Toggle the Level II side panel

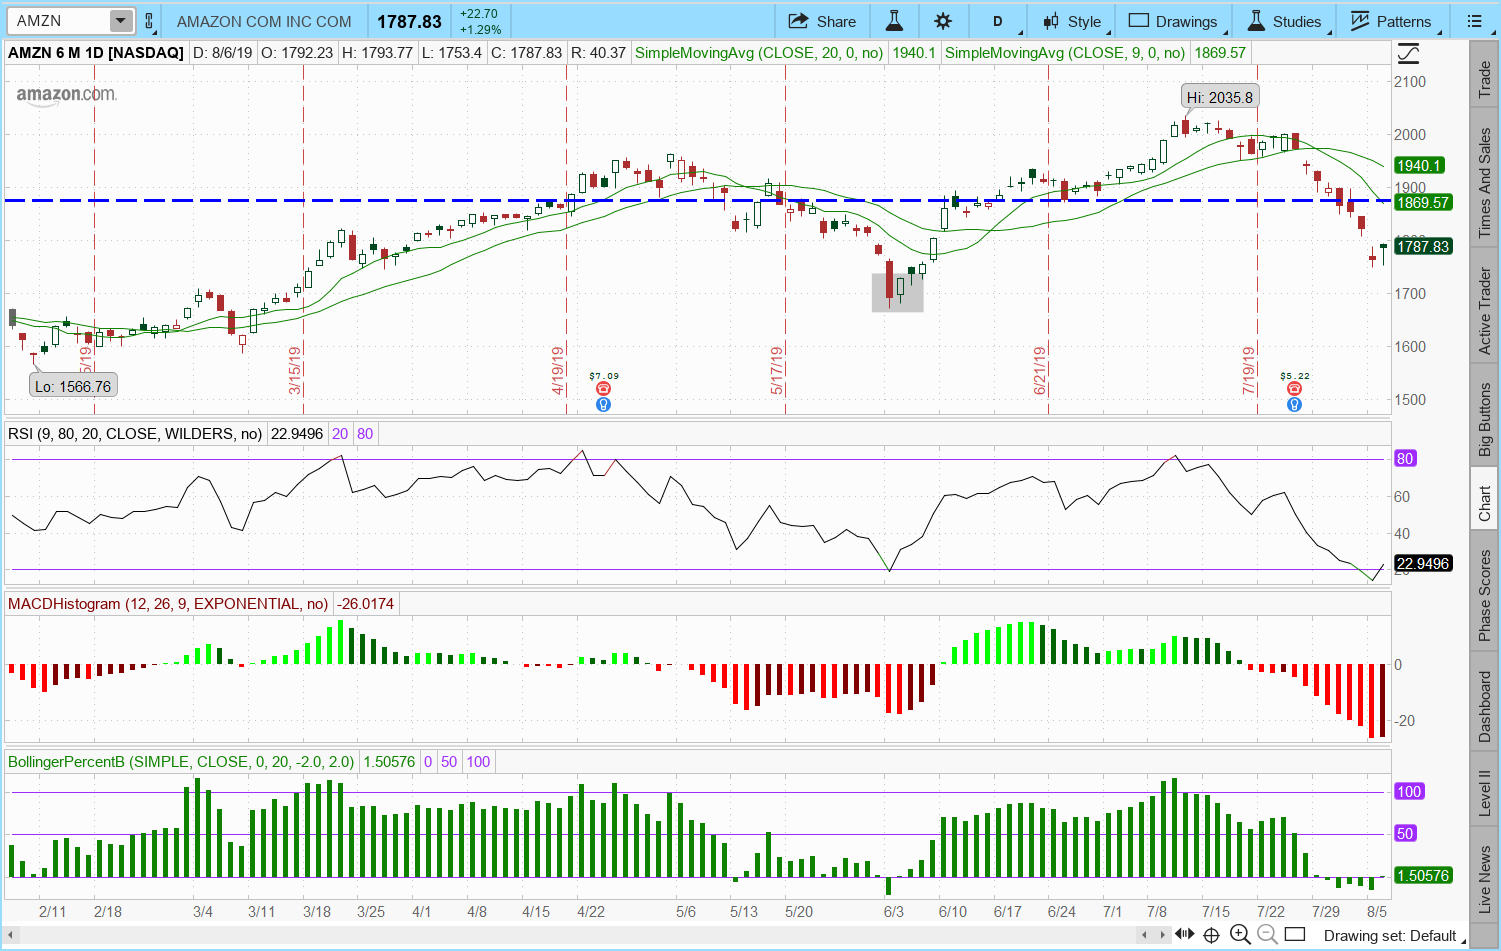click(1485, 792)
